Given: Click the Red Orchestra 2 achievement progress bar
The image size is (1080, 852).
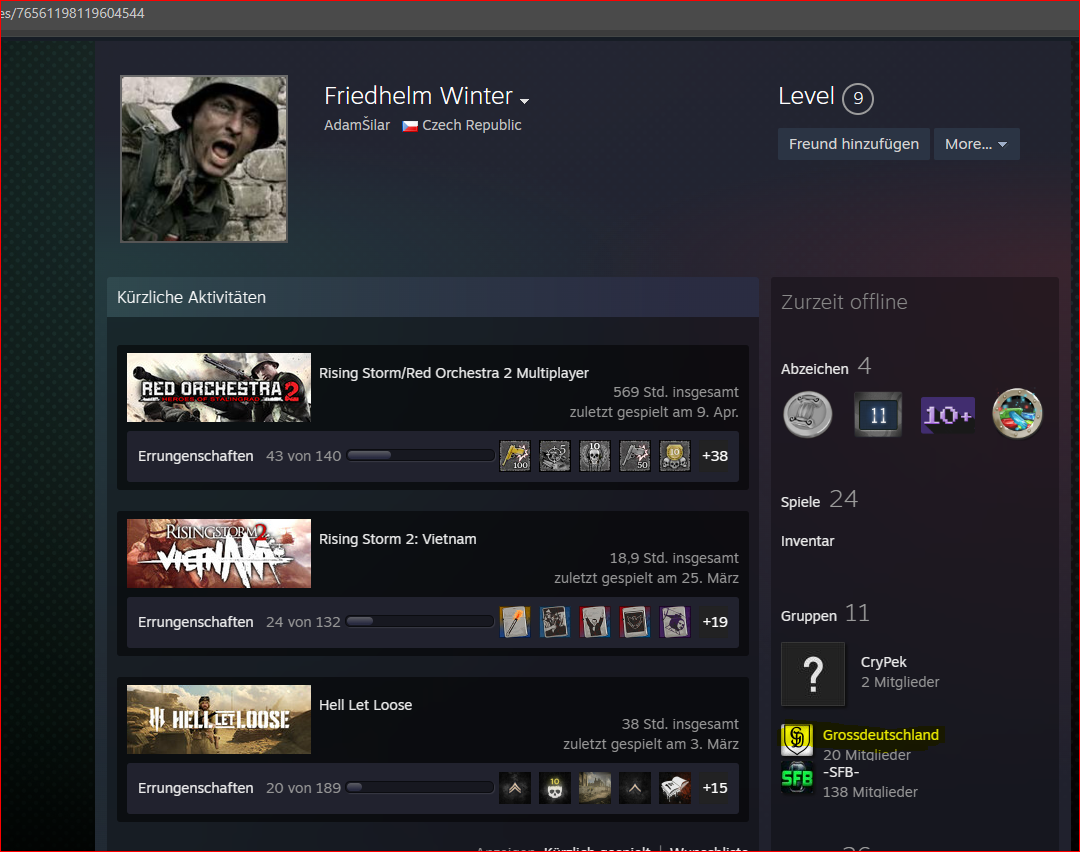Looking at the screenshot, I should [x=420, y=456].
